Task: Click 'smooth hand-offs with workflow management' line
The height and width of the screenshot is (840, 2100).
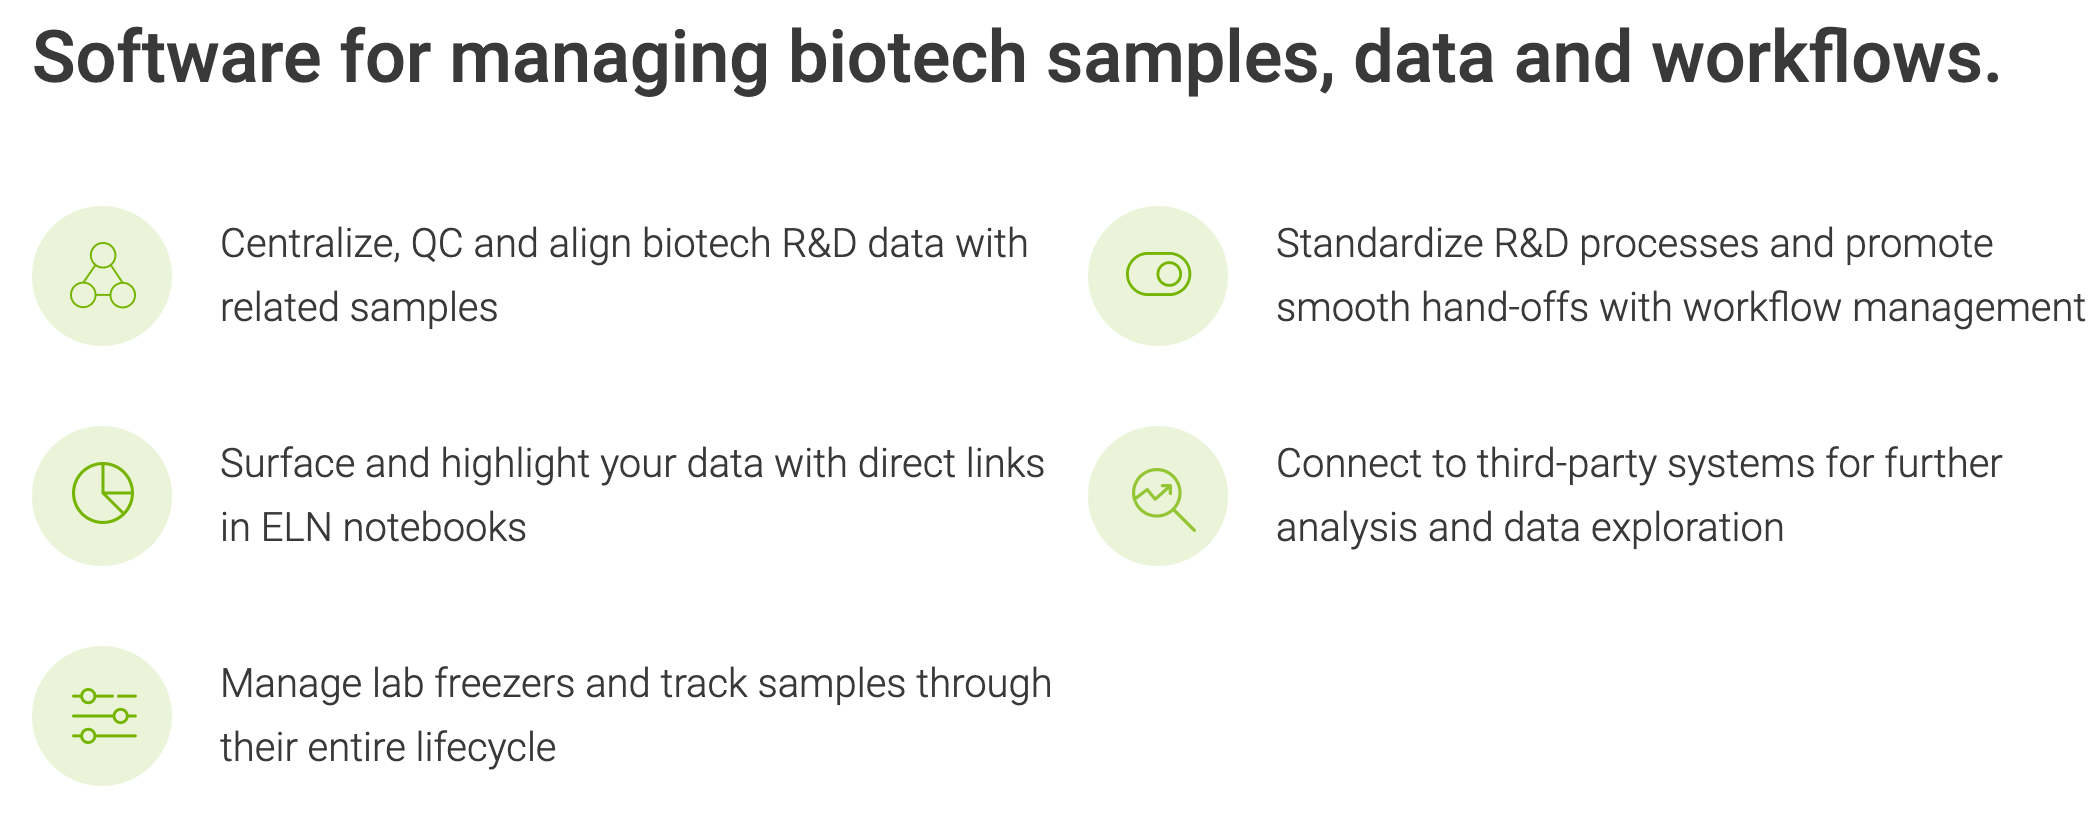Action: [x=1680, y=308]
